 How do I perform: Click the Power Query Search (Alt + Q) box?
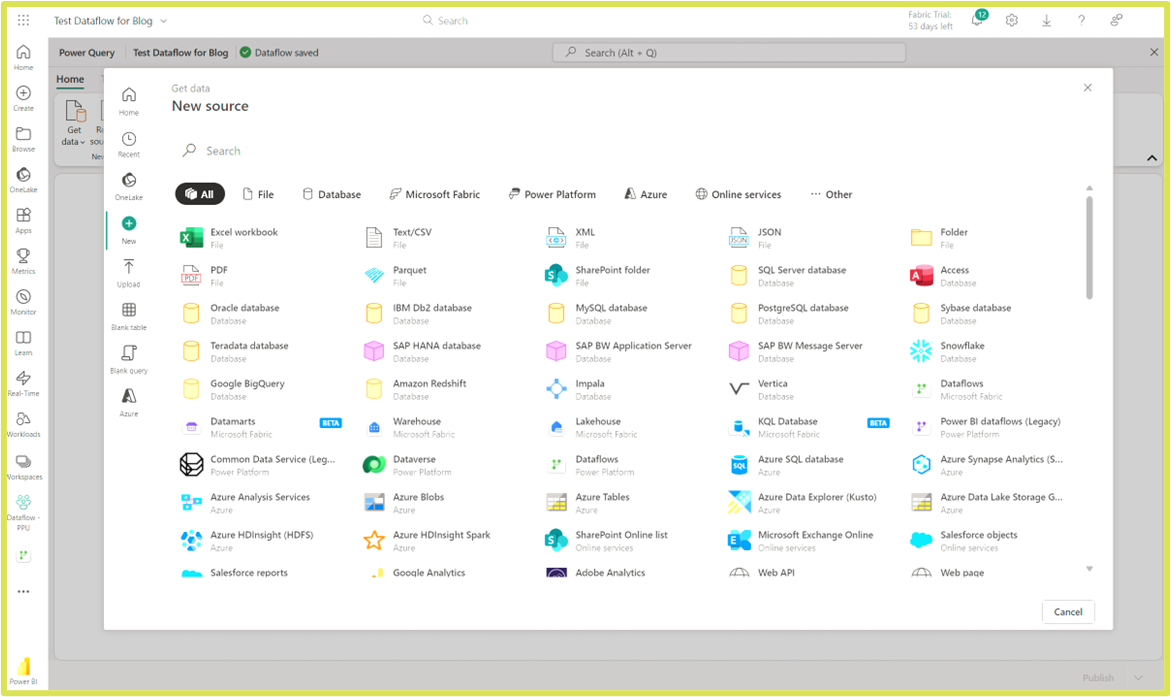coord(729,52)
